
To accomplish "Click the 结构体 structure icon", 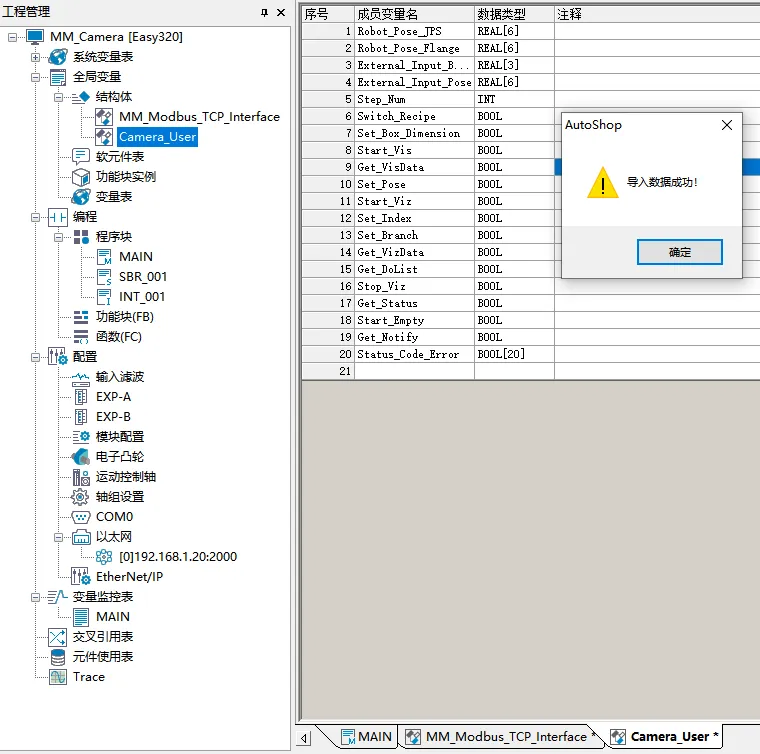I will tap(80, 96).
